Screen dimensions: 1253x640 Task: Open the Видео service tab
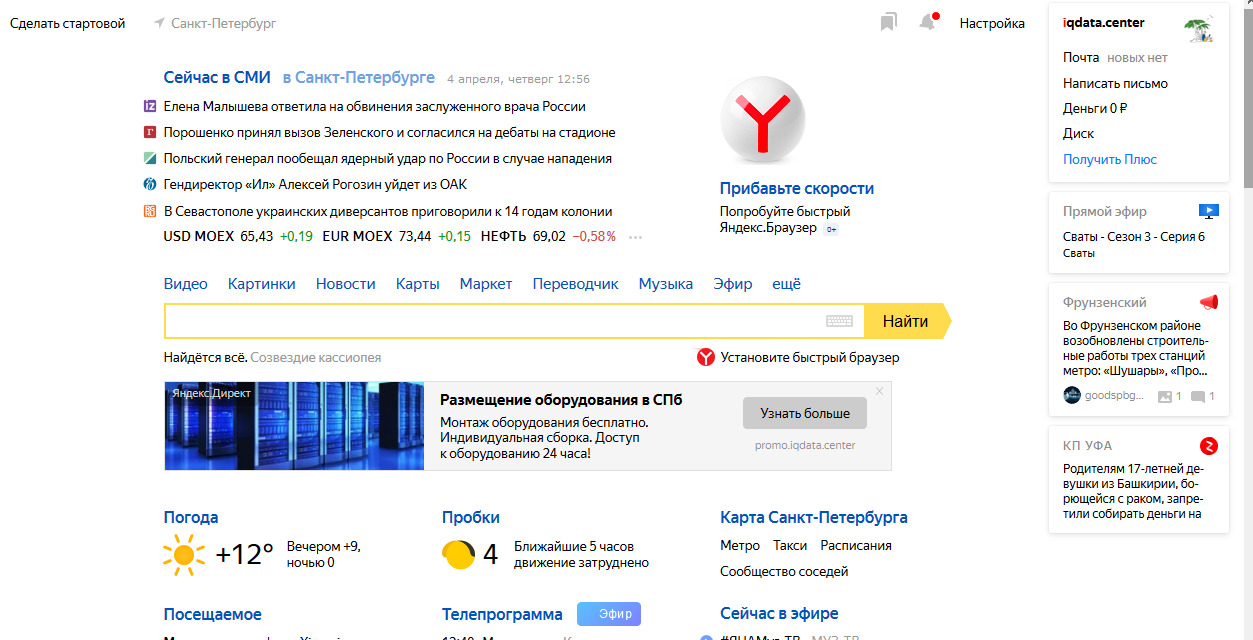(186, 284)
